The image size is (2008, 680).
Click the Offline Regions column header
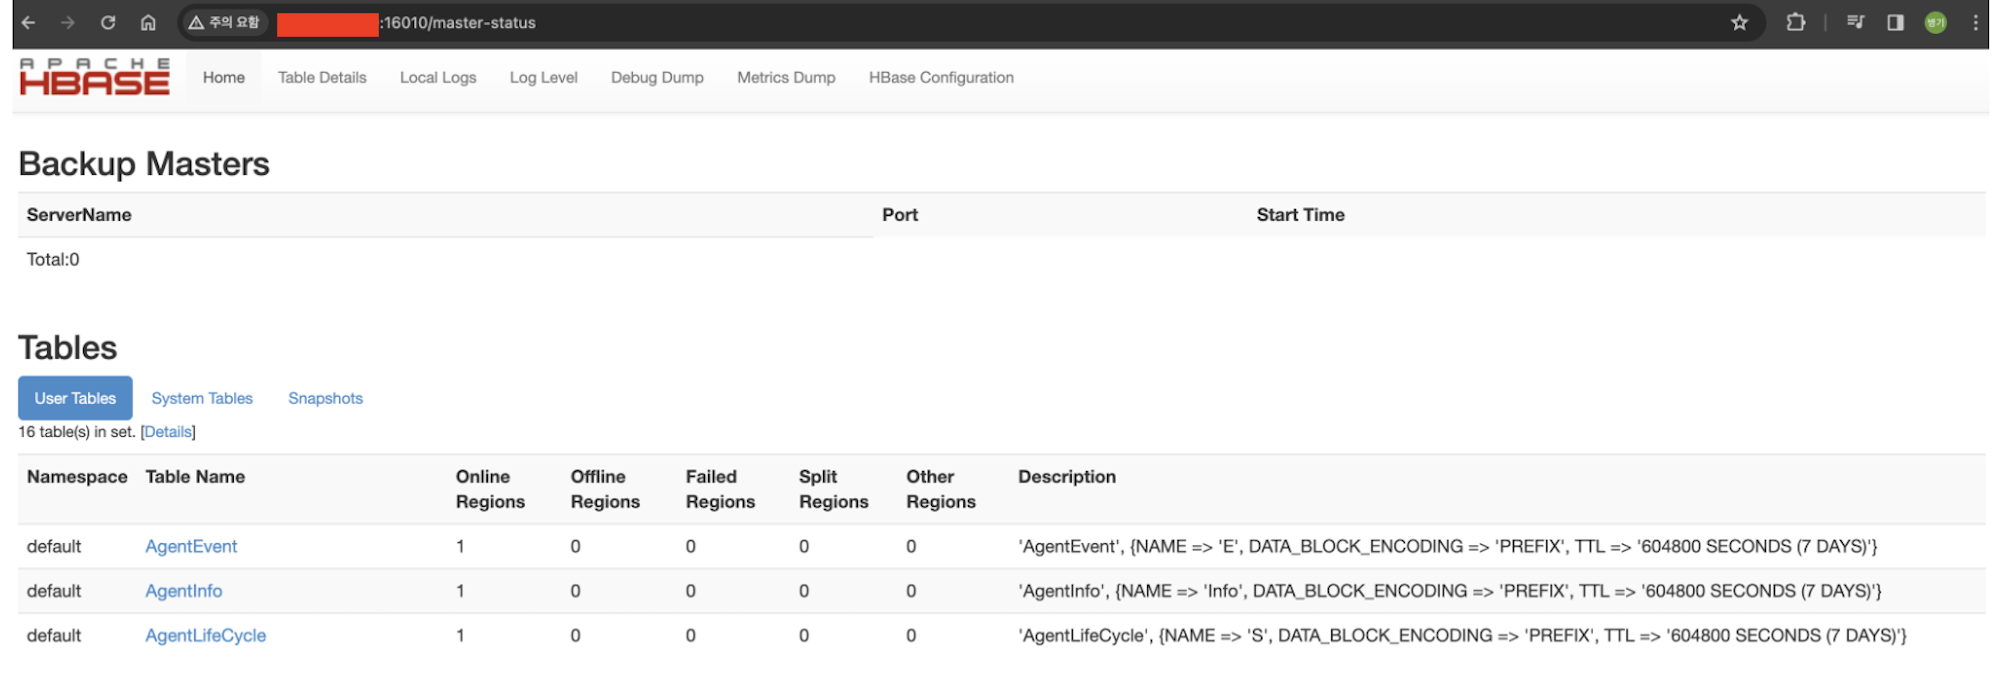point(605,489)
